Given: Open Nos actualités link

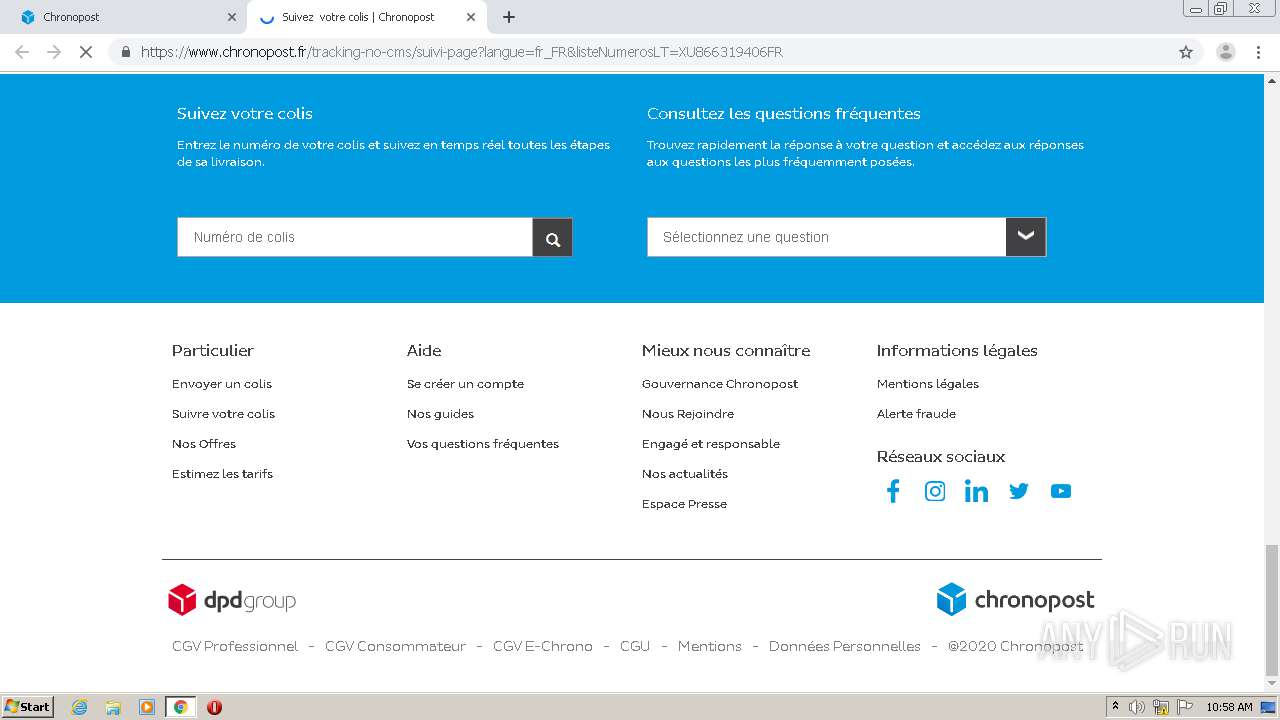Looking at the screenshot, I should (685, 474).
